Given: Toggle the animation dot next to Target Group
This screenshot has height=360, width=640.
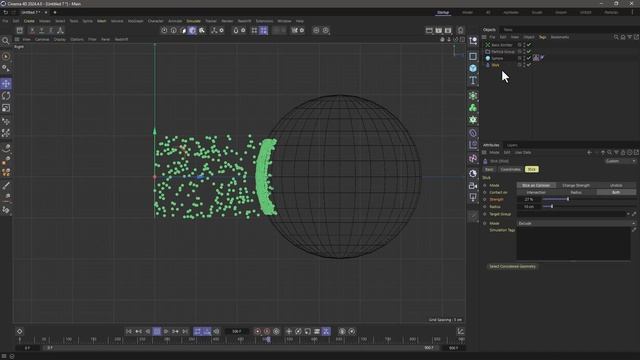Looking at the screenshot, I should tap(485, 214).
